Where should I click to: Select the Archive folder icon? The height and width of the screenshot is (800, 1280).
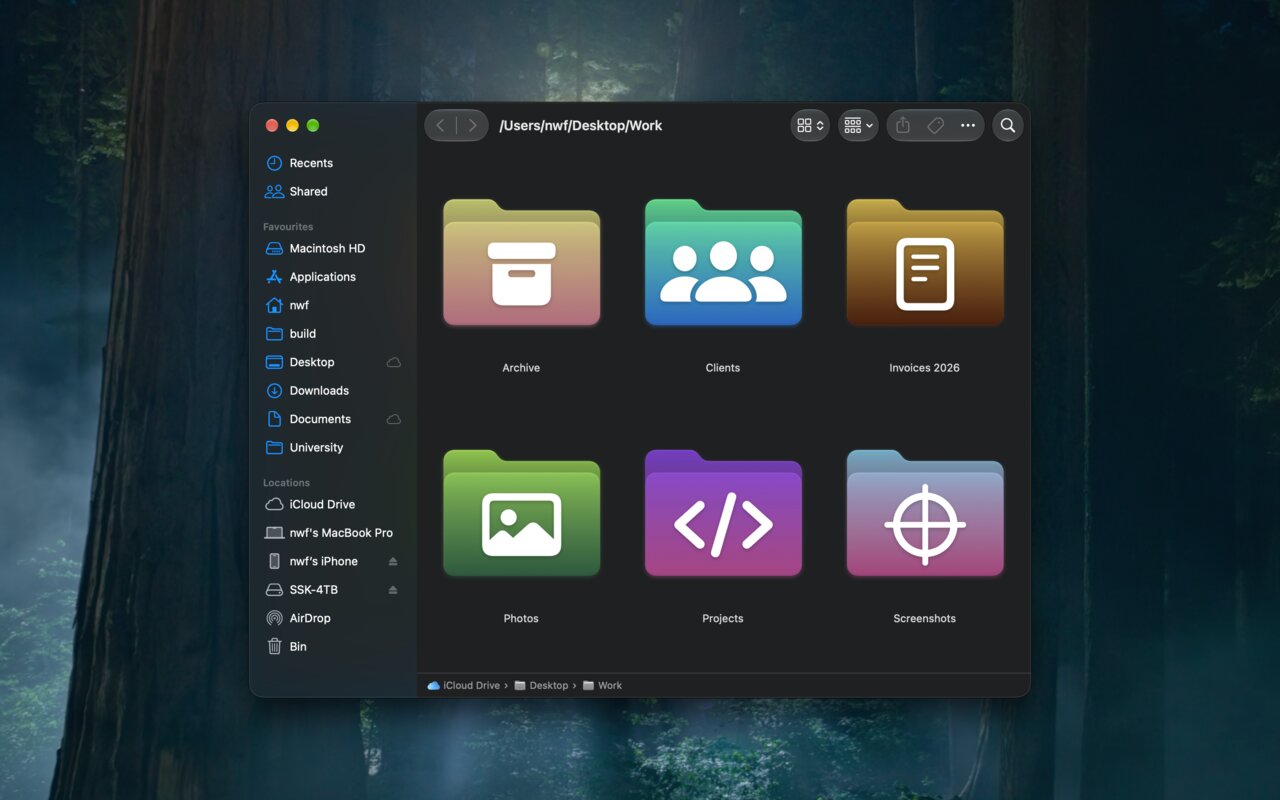521,262
